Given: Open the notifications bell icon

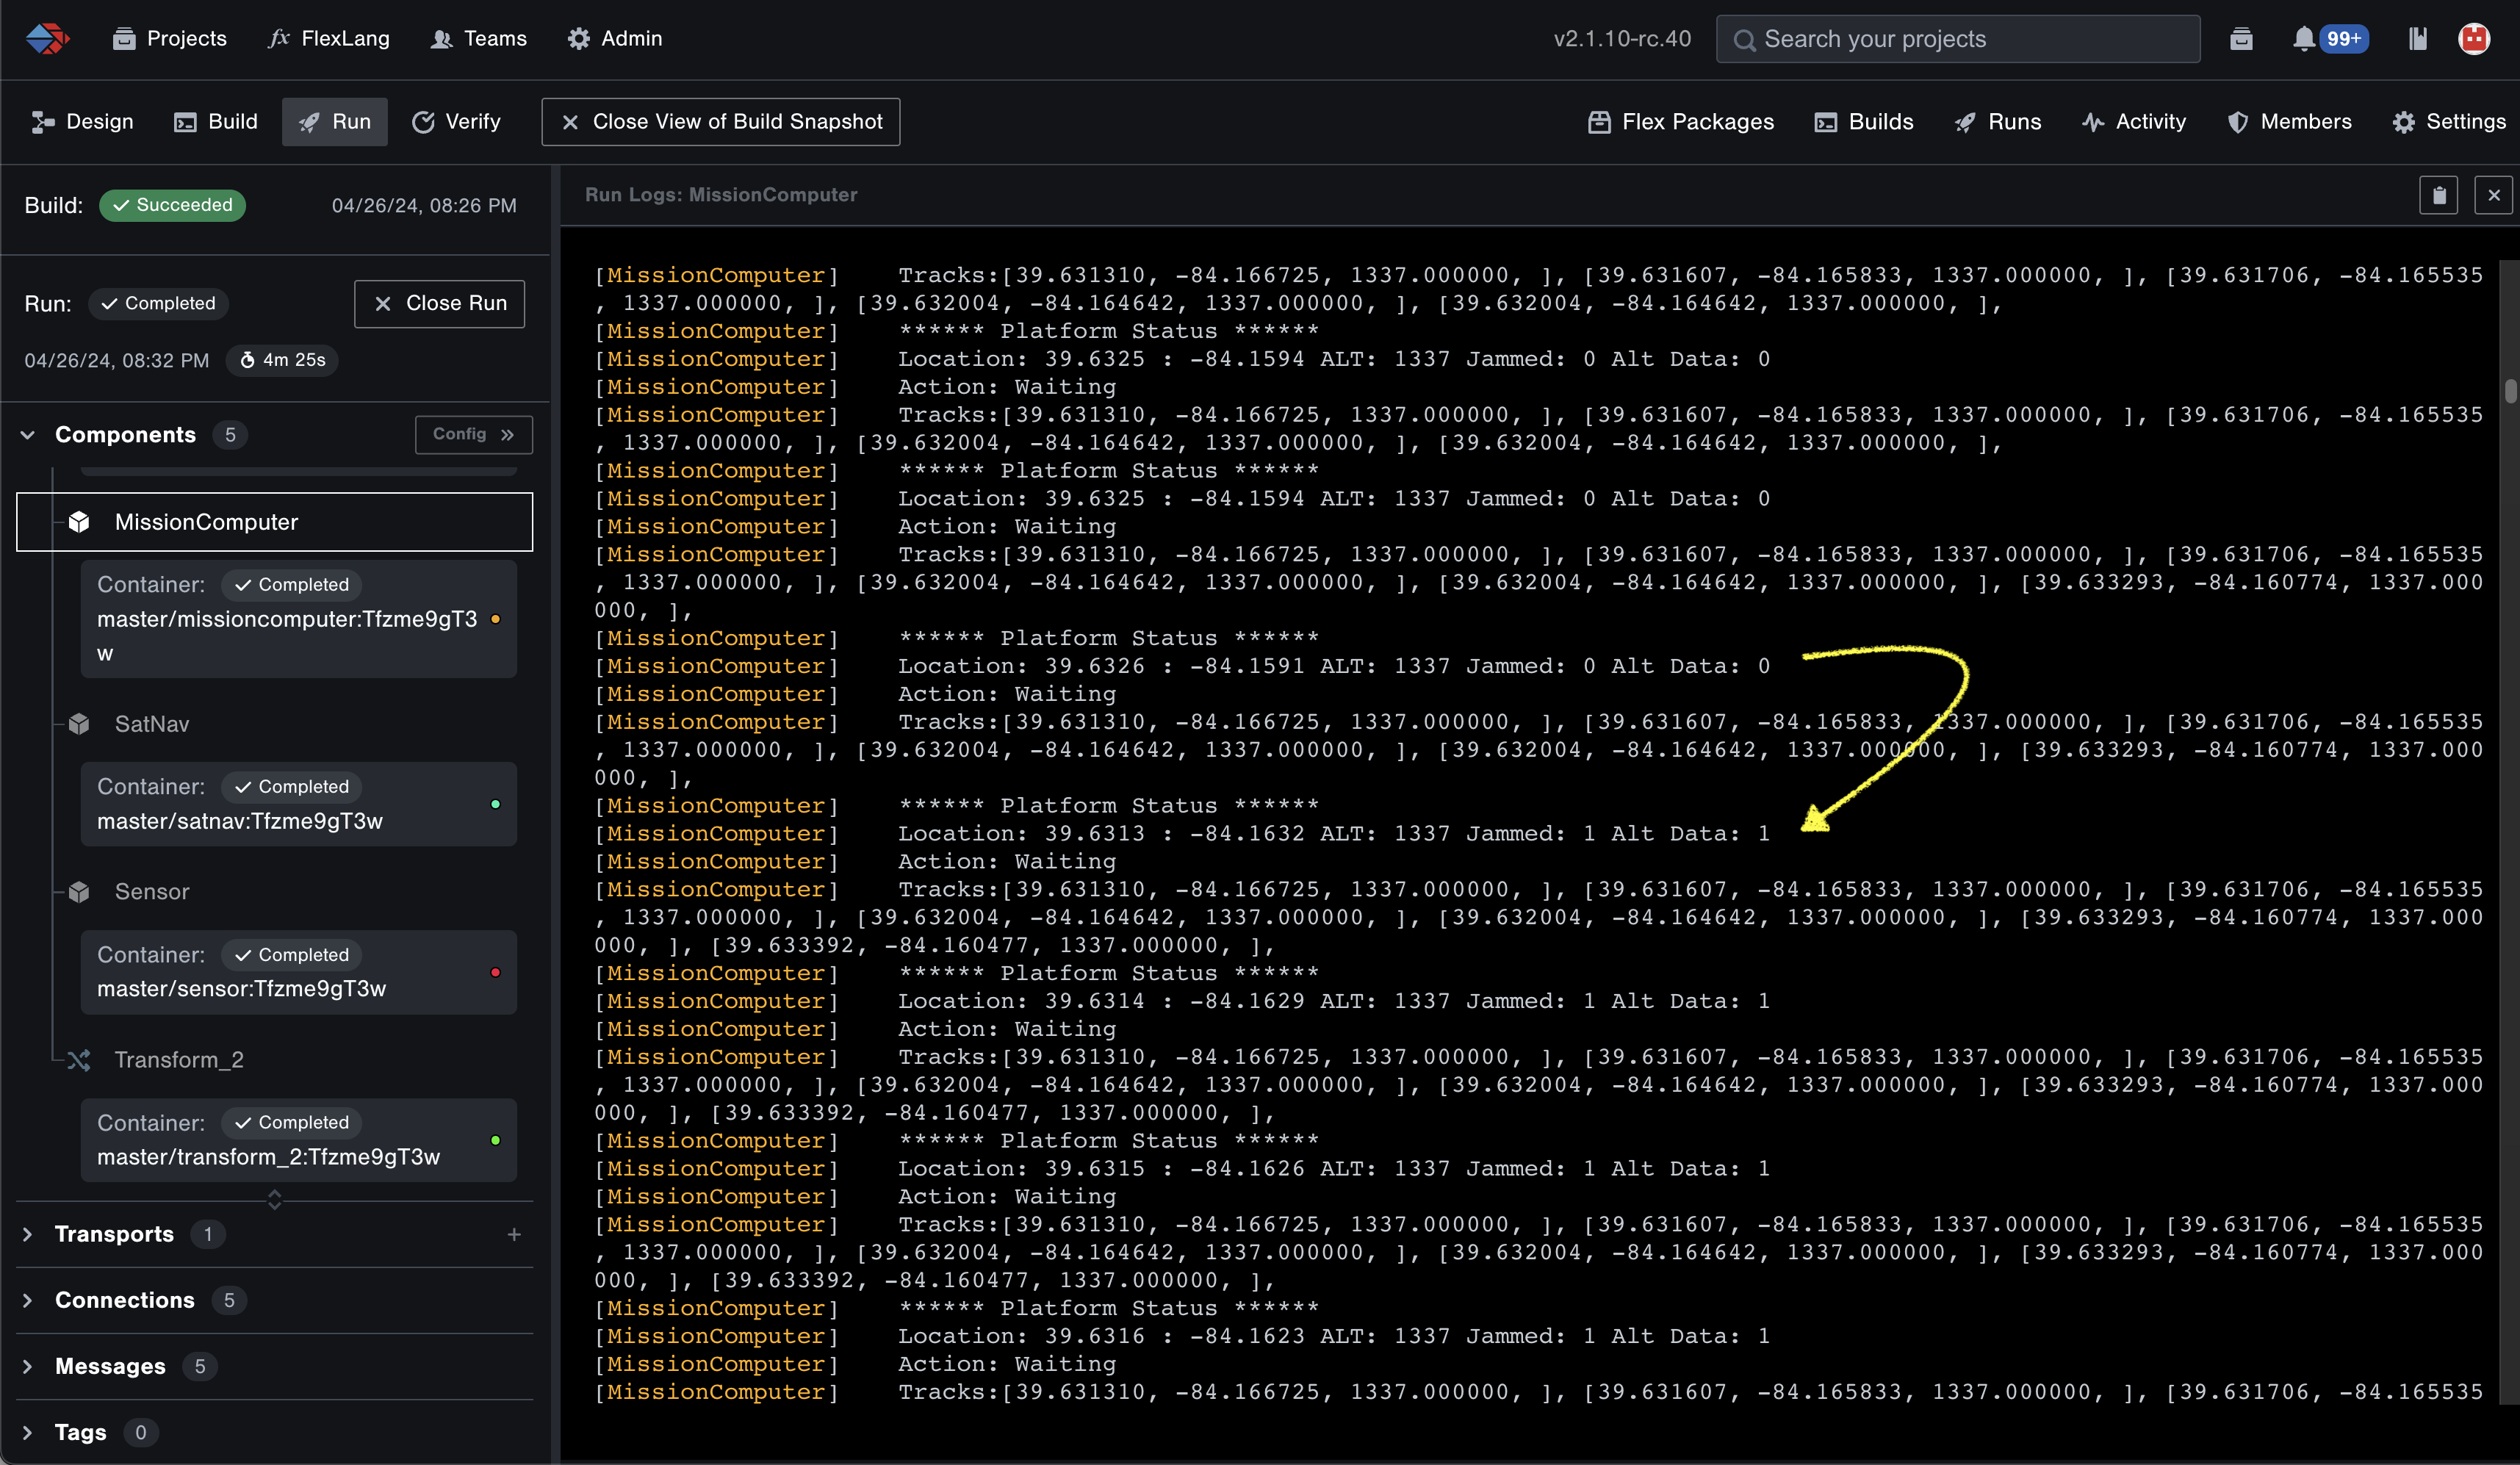Looking at the screenshot, I should [x=2303, y=39].
